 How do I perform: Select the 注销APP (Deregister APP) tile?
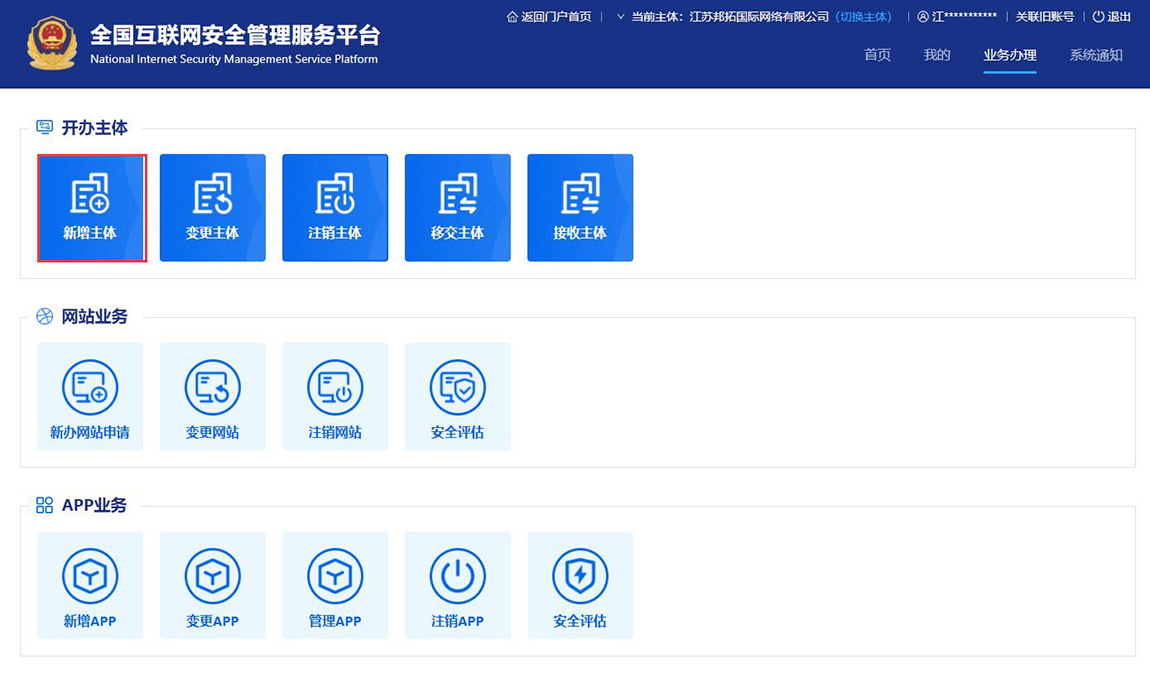click(457, 585)
